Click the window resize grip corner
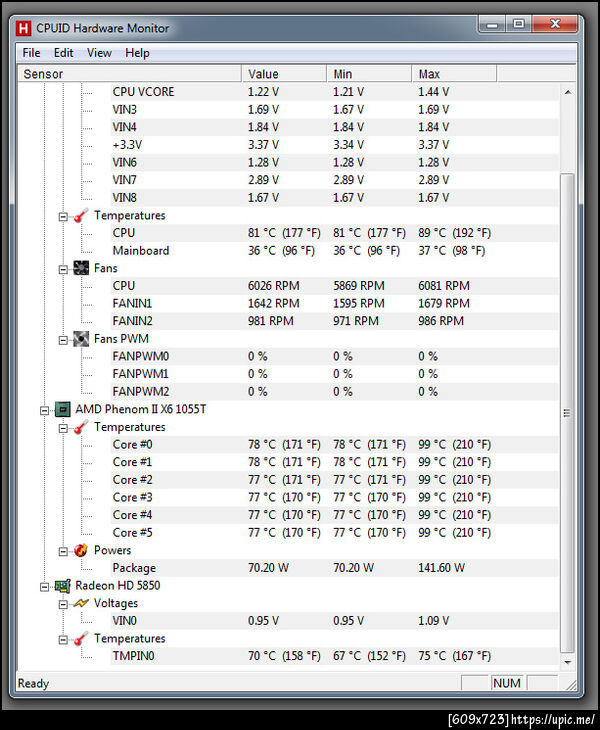 (571, 684)
